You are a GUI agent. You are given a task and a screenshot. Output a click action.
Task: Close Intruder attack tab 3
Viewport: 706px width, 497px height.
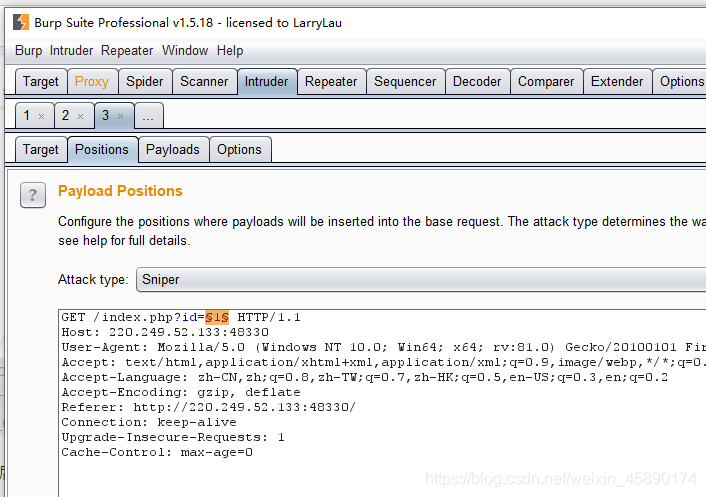coord(120,117)
